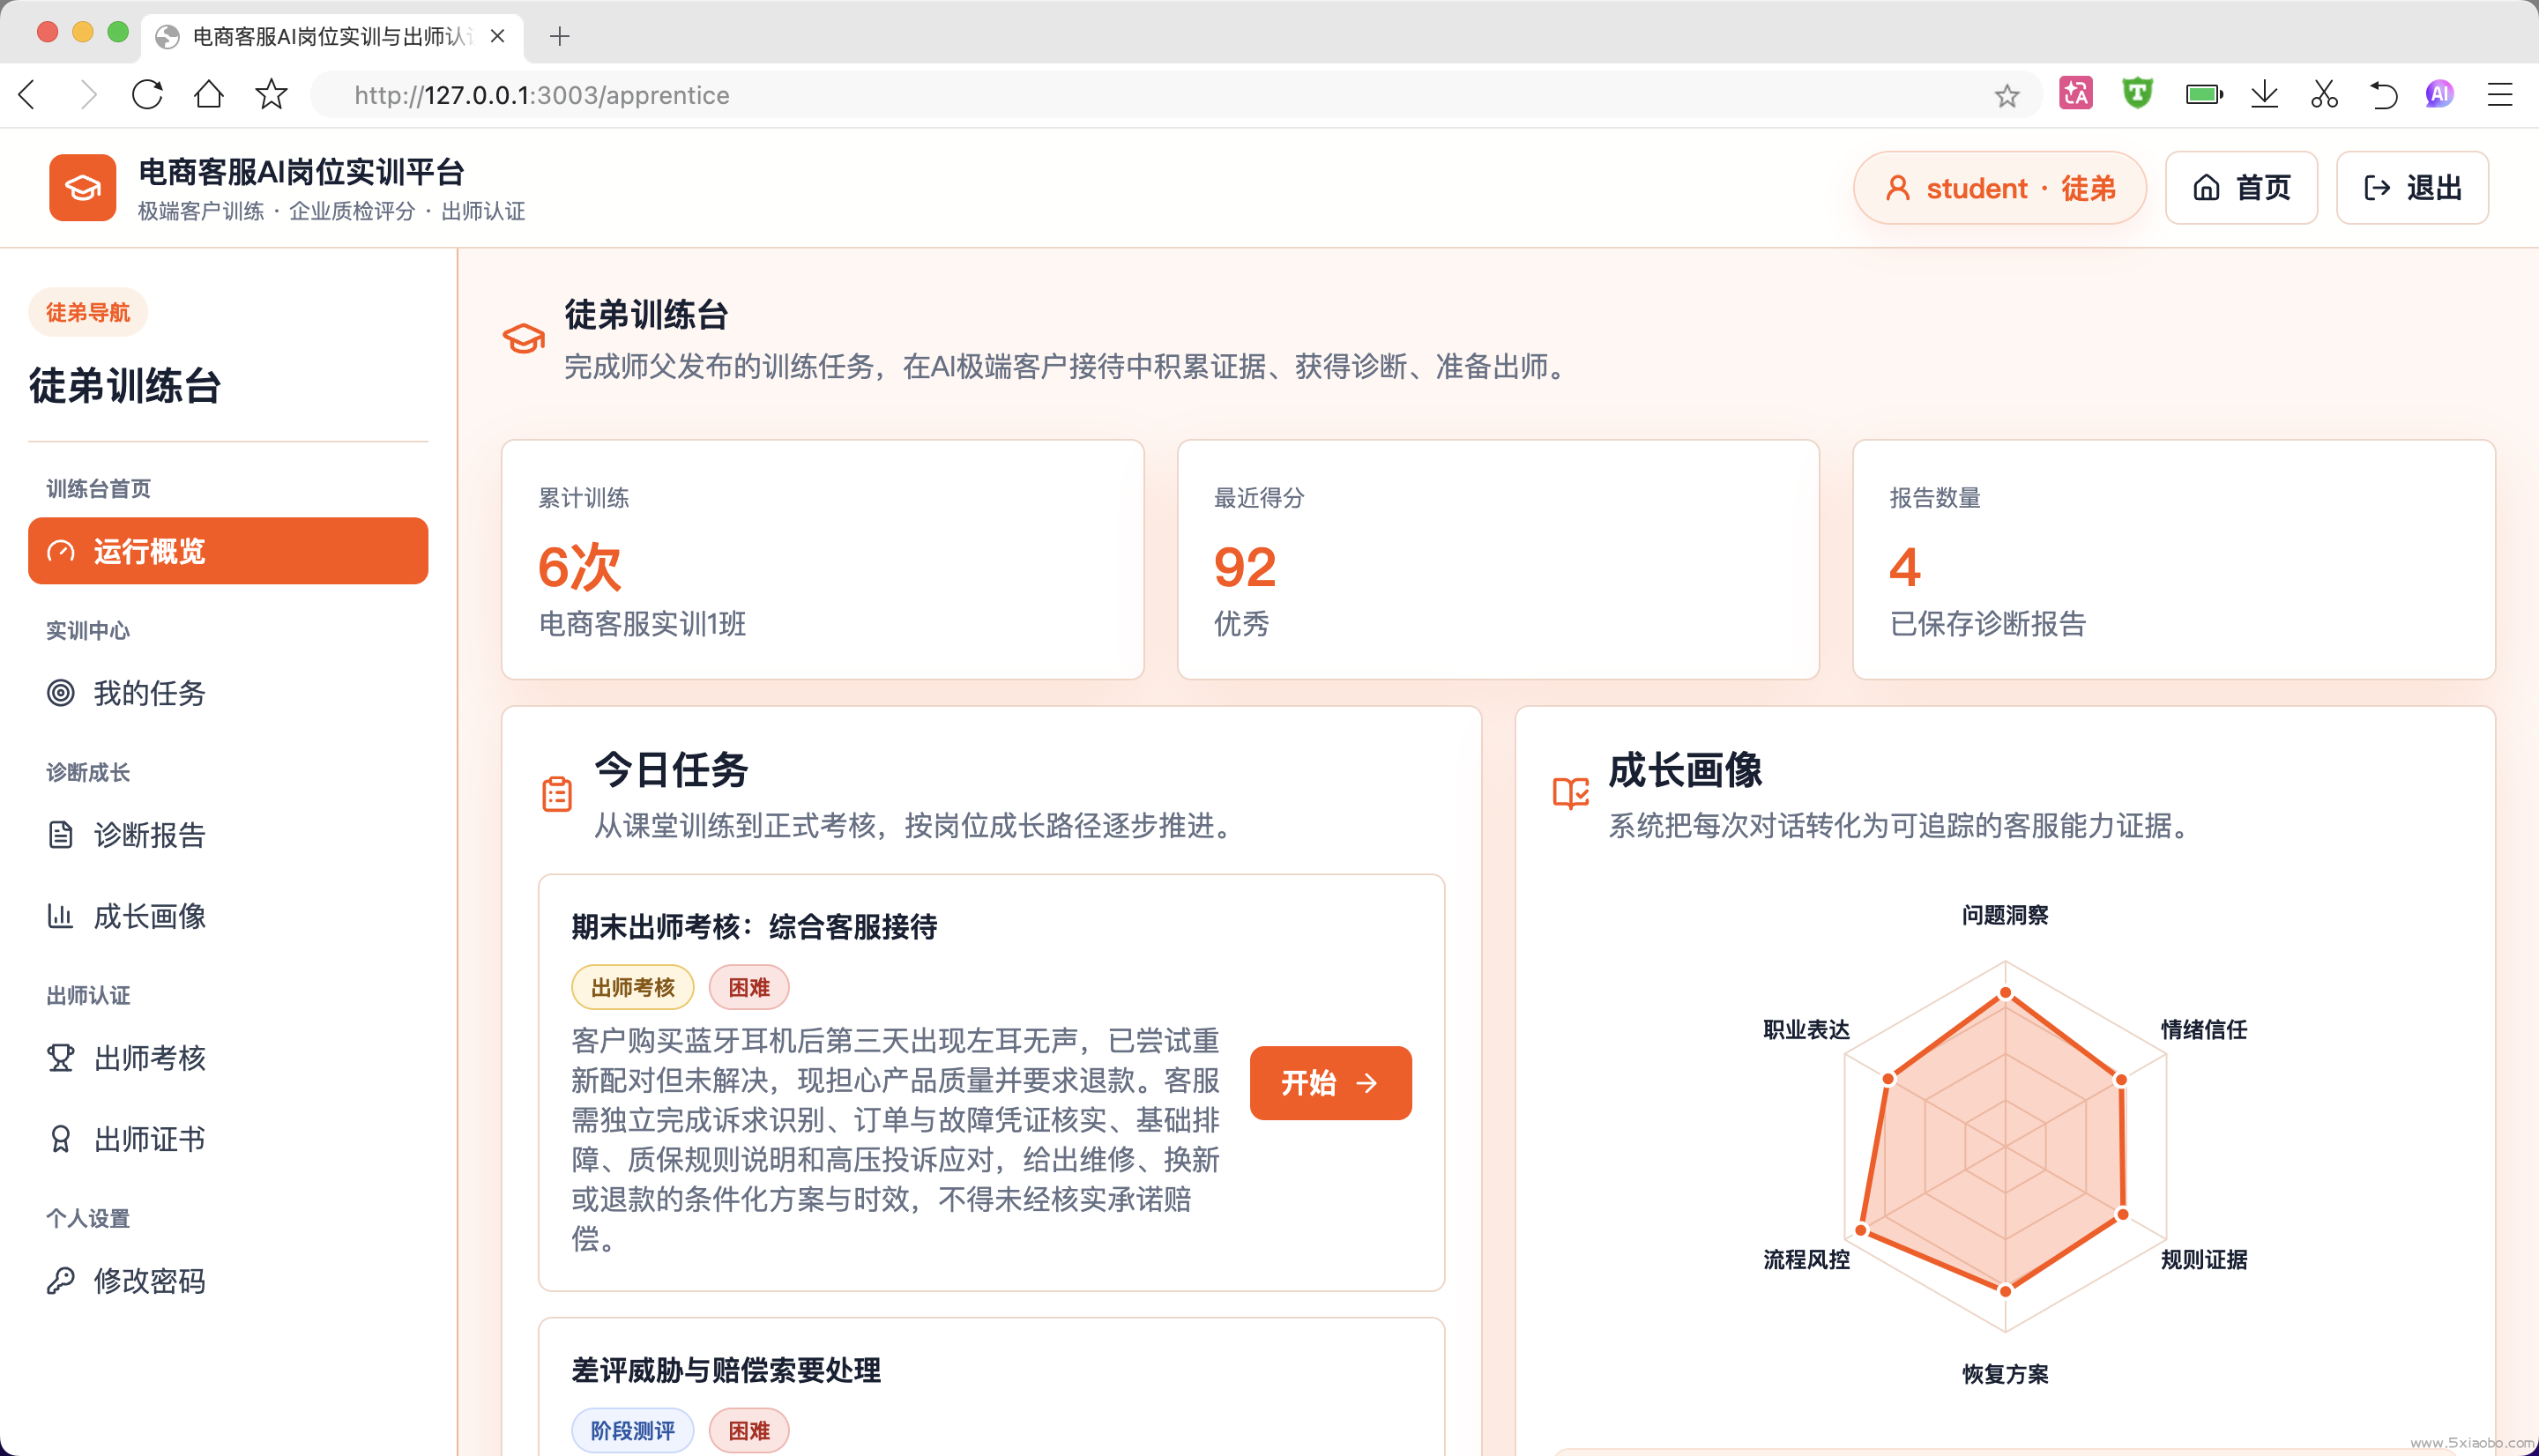Open 成长画像 in the sidebar
The width and height of the screenshot is (2539, 1456).
[x=228, y=916]
